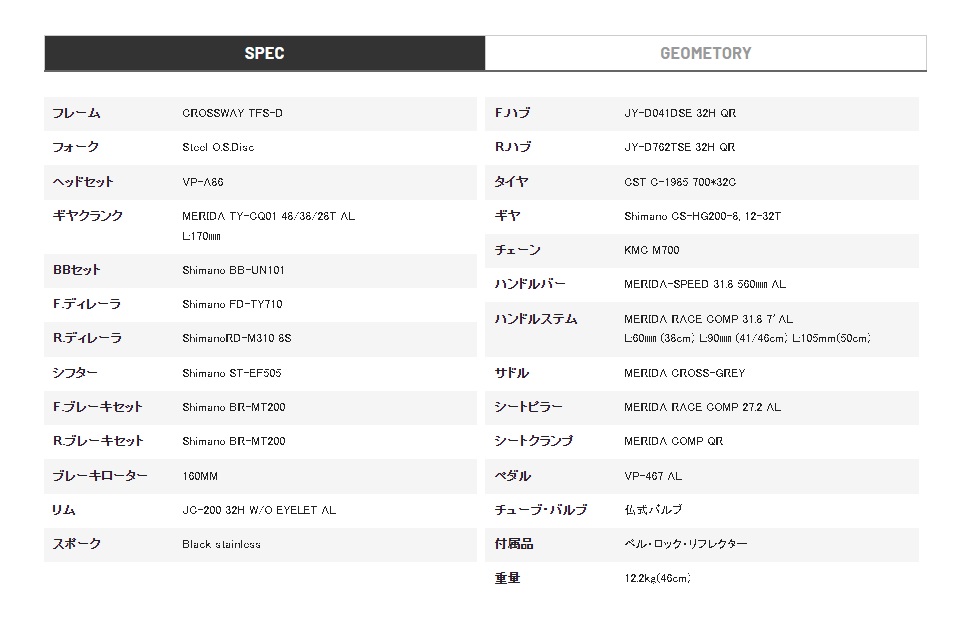The width and height of the screenshot is (961, 635).
Task: Click Shimano BB-UN101 value
Action: point(233,270)
